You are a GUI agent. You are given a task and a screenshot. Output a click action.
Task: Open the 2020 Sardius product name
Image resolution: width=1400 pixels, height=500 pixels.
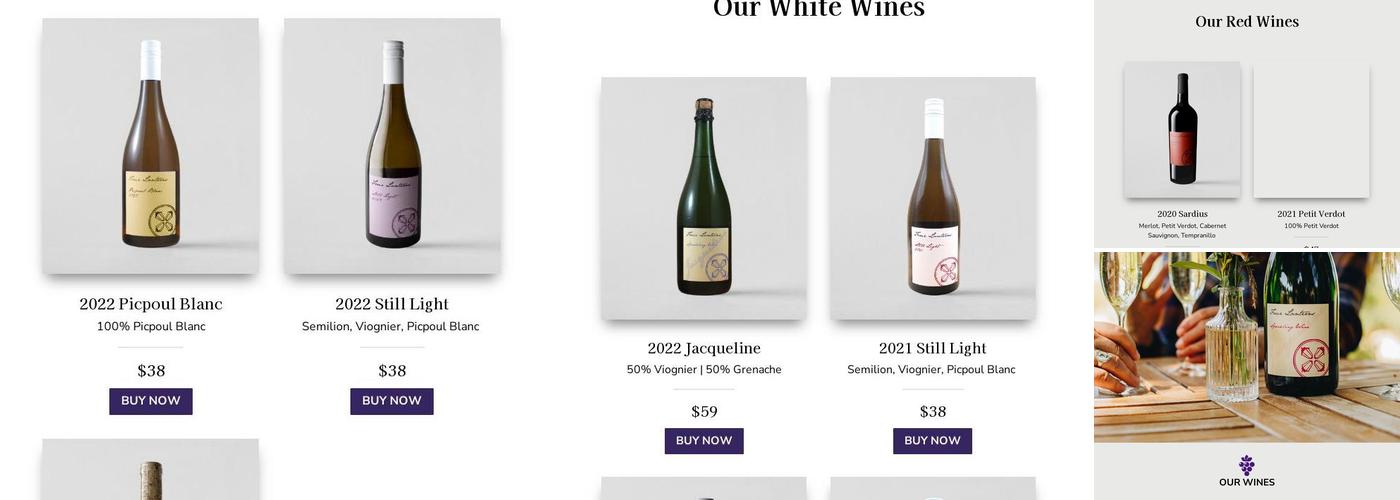tap(1182, 214)
